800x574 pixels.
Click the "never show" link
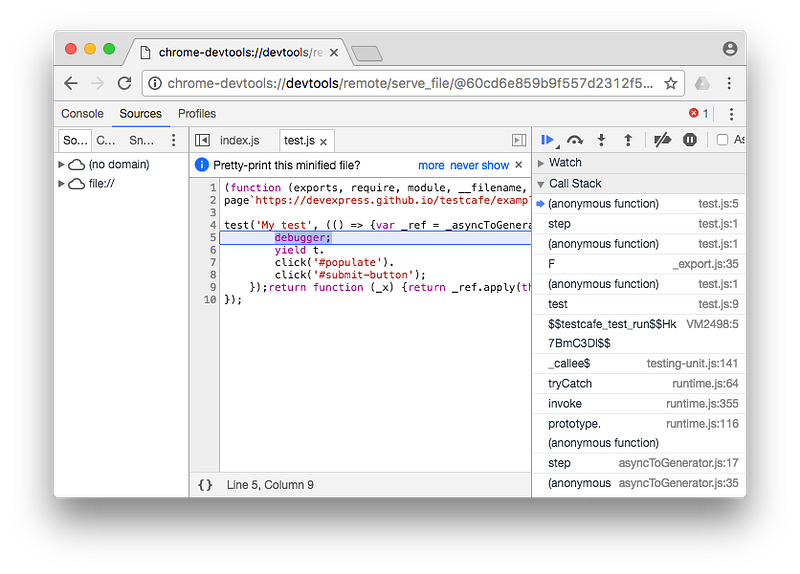click(x=479, y=165)
